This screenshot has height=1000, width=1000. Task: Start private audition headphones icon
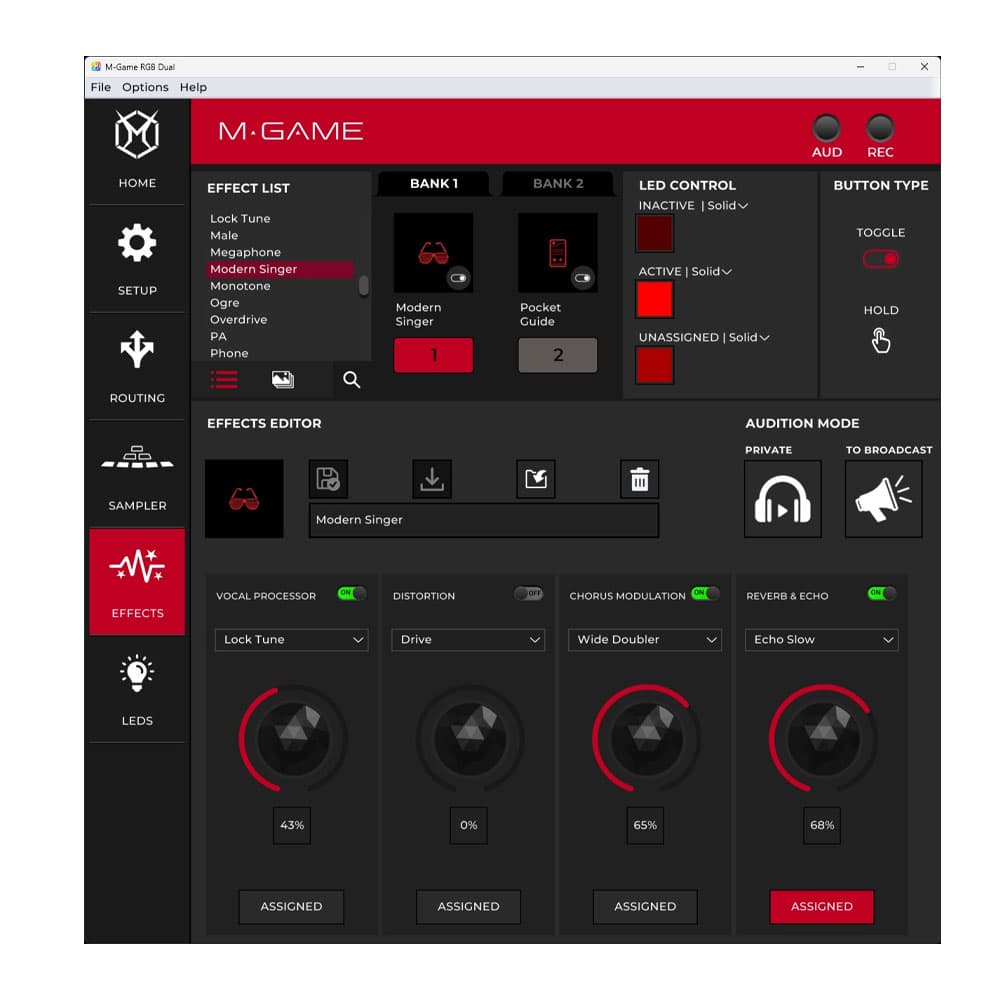point(783,499)
